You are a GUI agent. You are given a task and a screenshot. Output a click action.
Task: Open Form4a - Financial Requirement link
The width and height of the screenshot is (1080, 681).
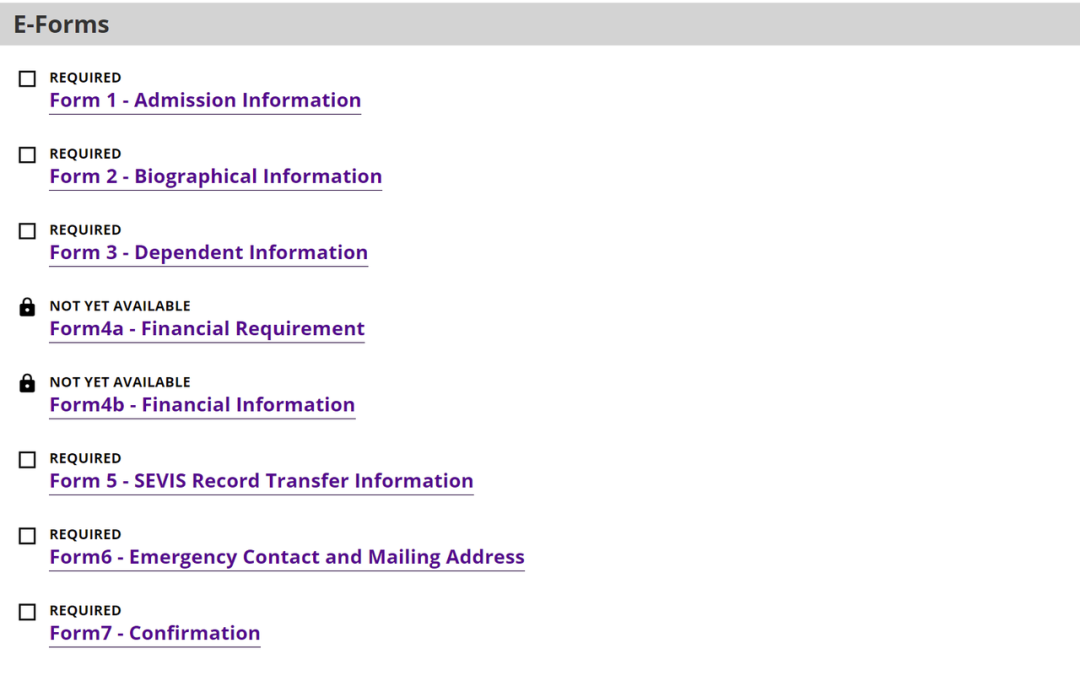pos(207,329)
